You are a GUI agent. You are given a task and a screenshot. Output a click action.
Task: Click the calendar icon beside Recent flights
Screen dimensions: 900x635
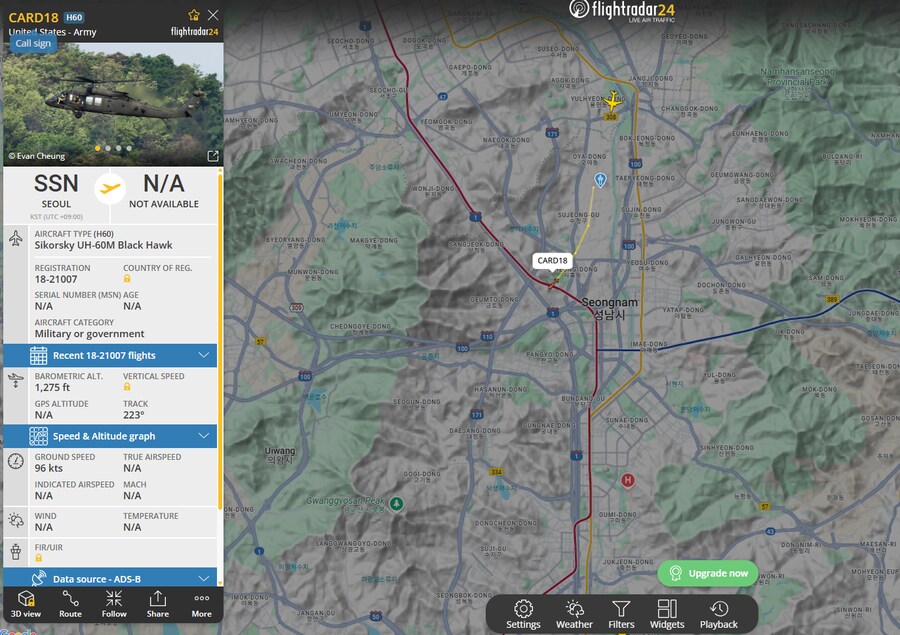coord(38,355)
